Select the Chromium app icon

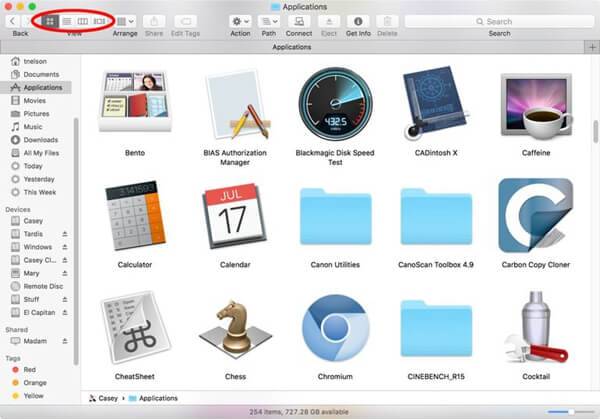click(336, 328)
